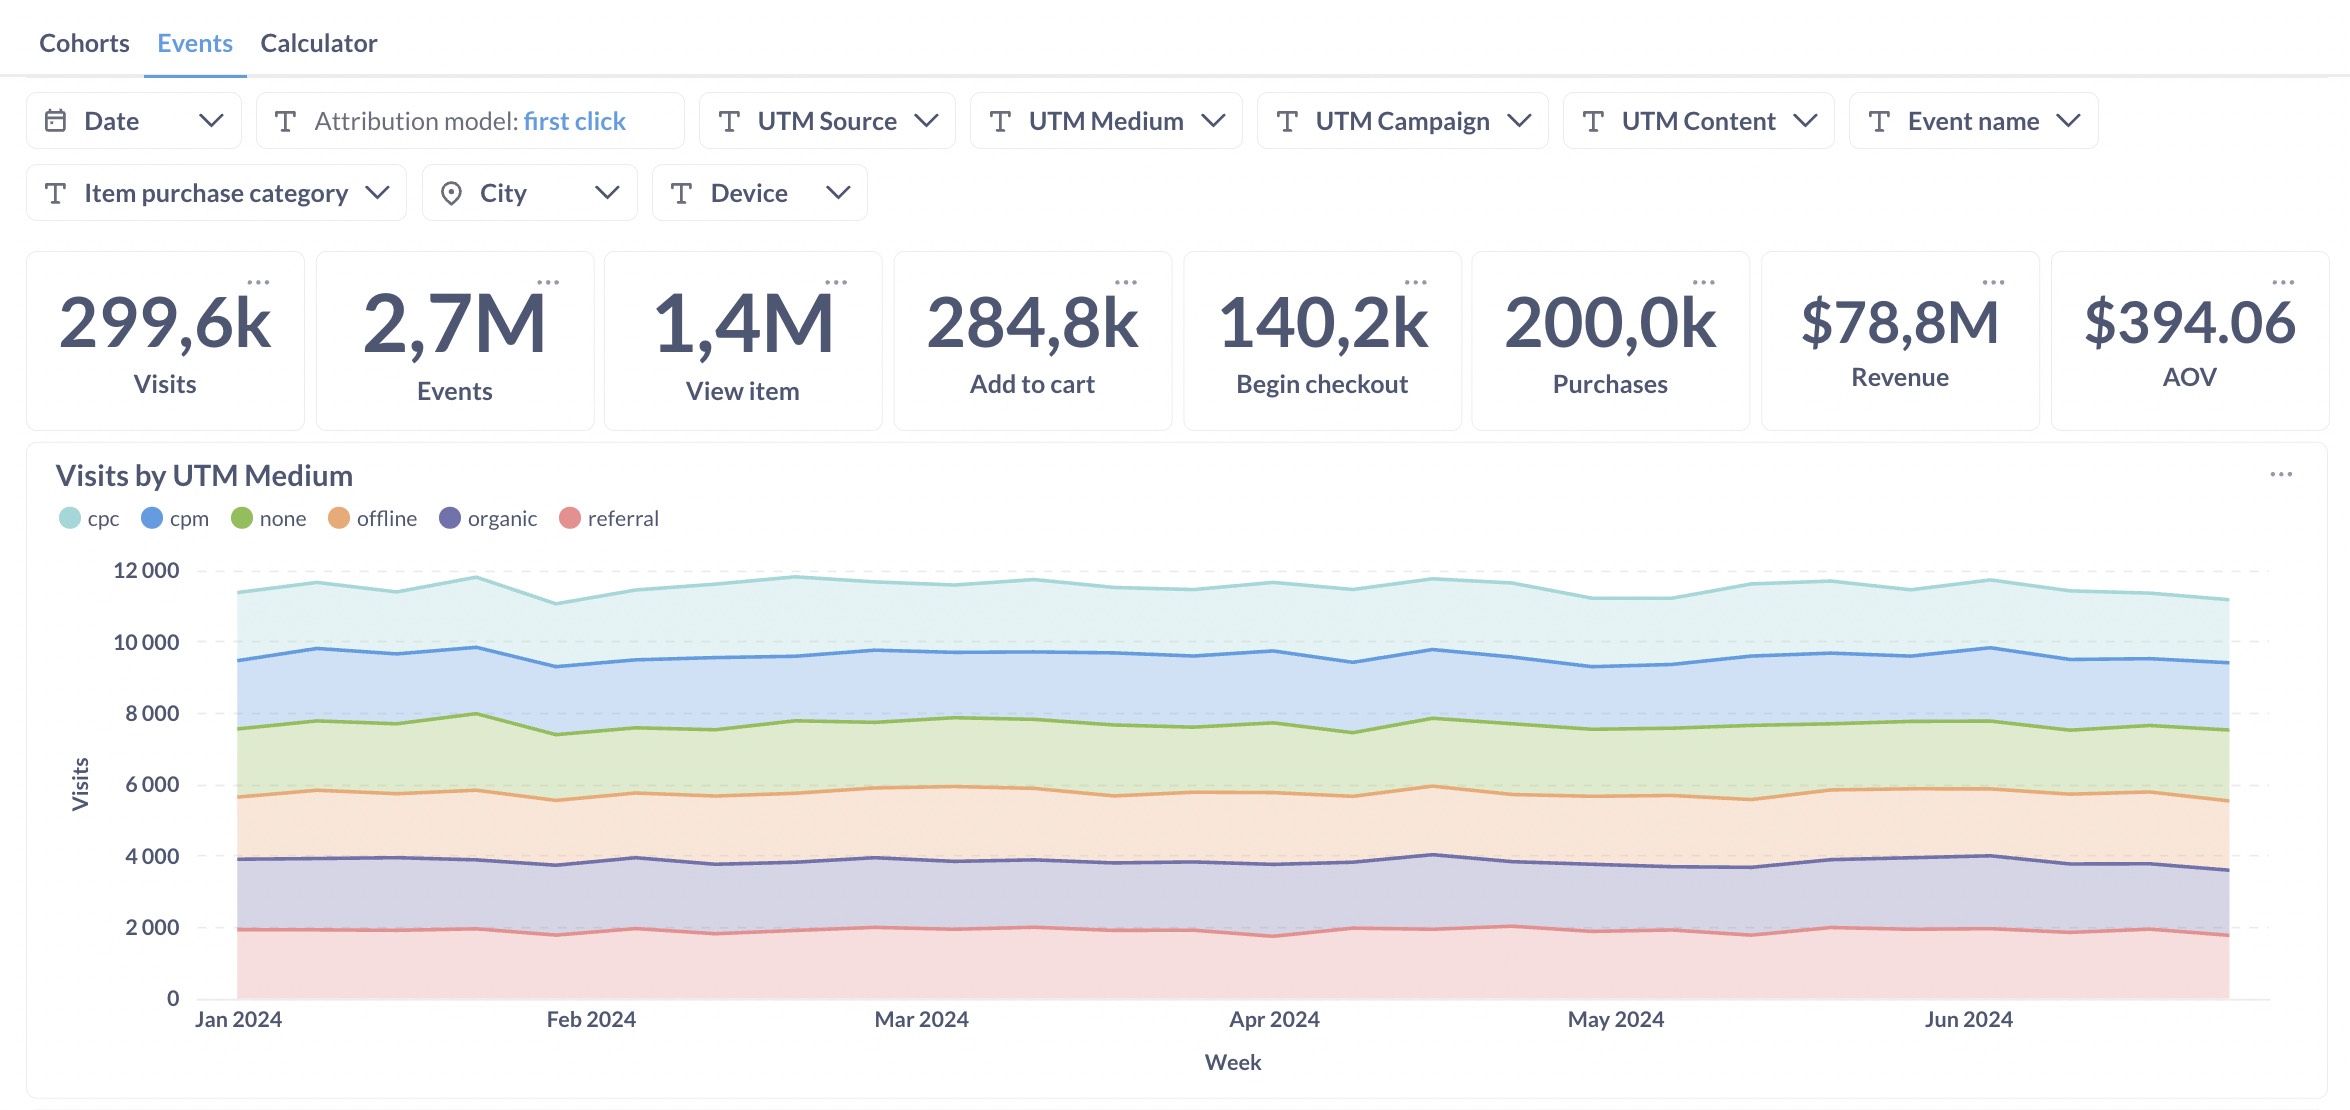Screen dimensions: 2350x1110
Task: Click the filter icon on Item purchase category
Action: click(56, 192)
